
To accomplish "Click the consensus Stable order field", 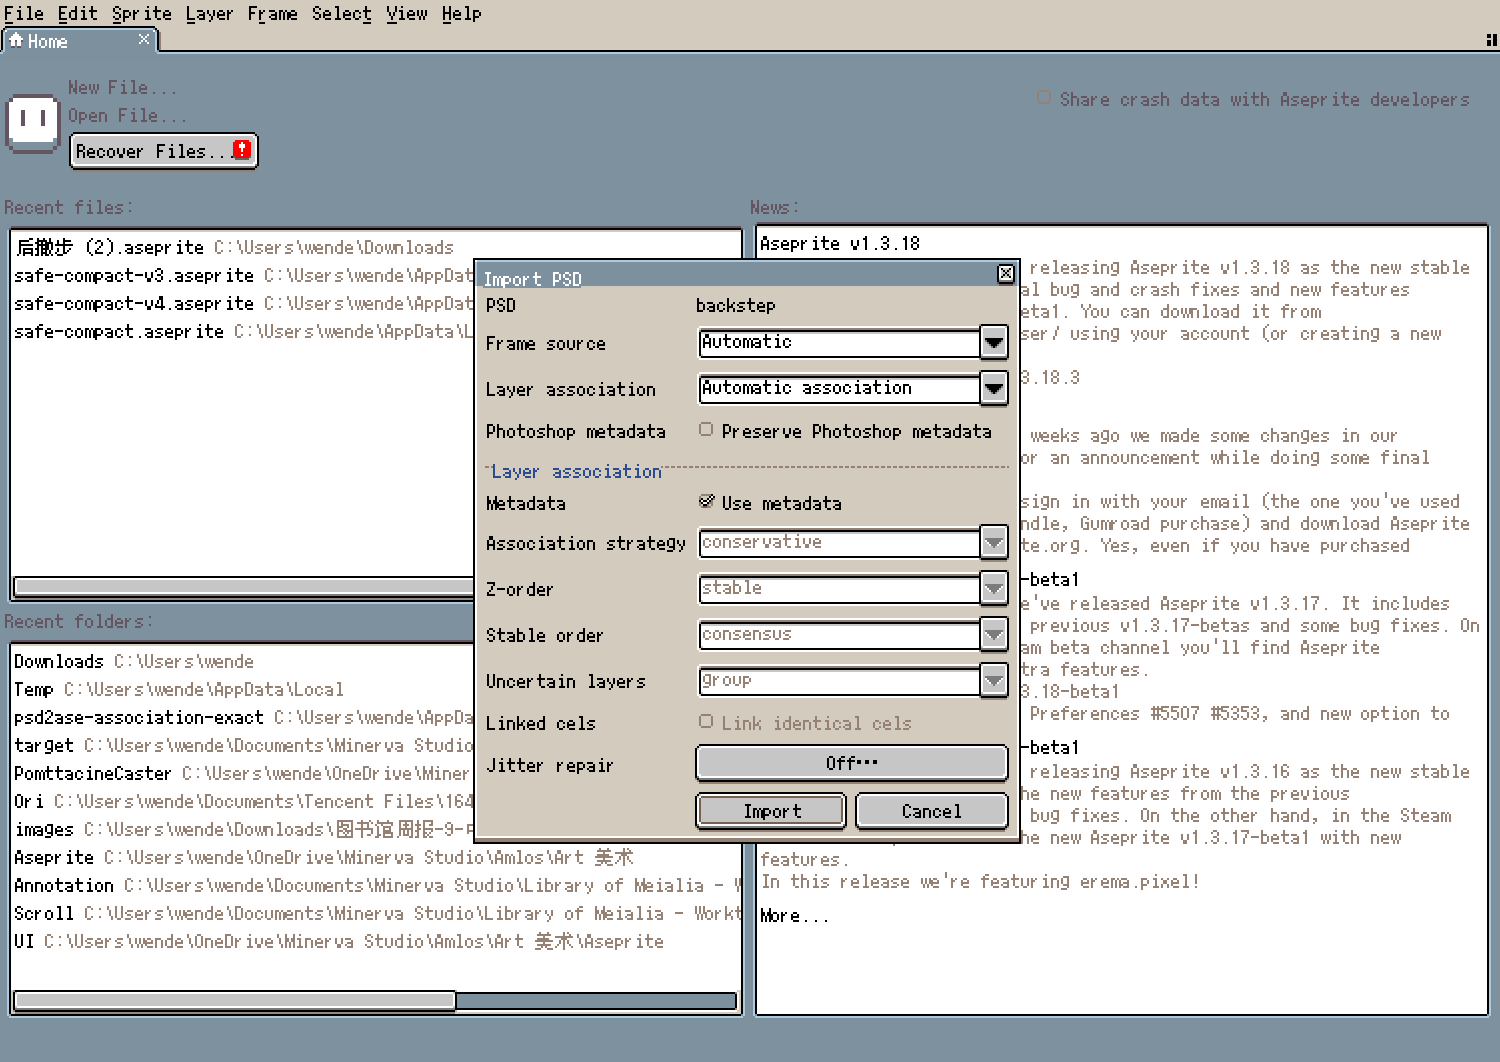I will click(839, 634).
